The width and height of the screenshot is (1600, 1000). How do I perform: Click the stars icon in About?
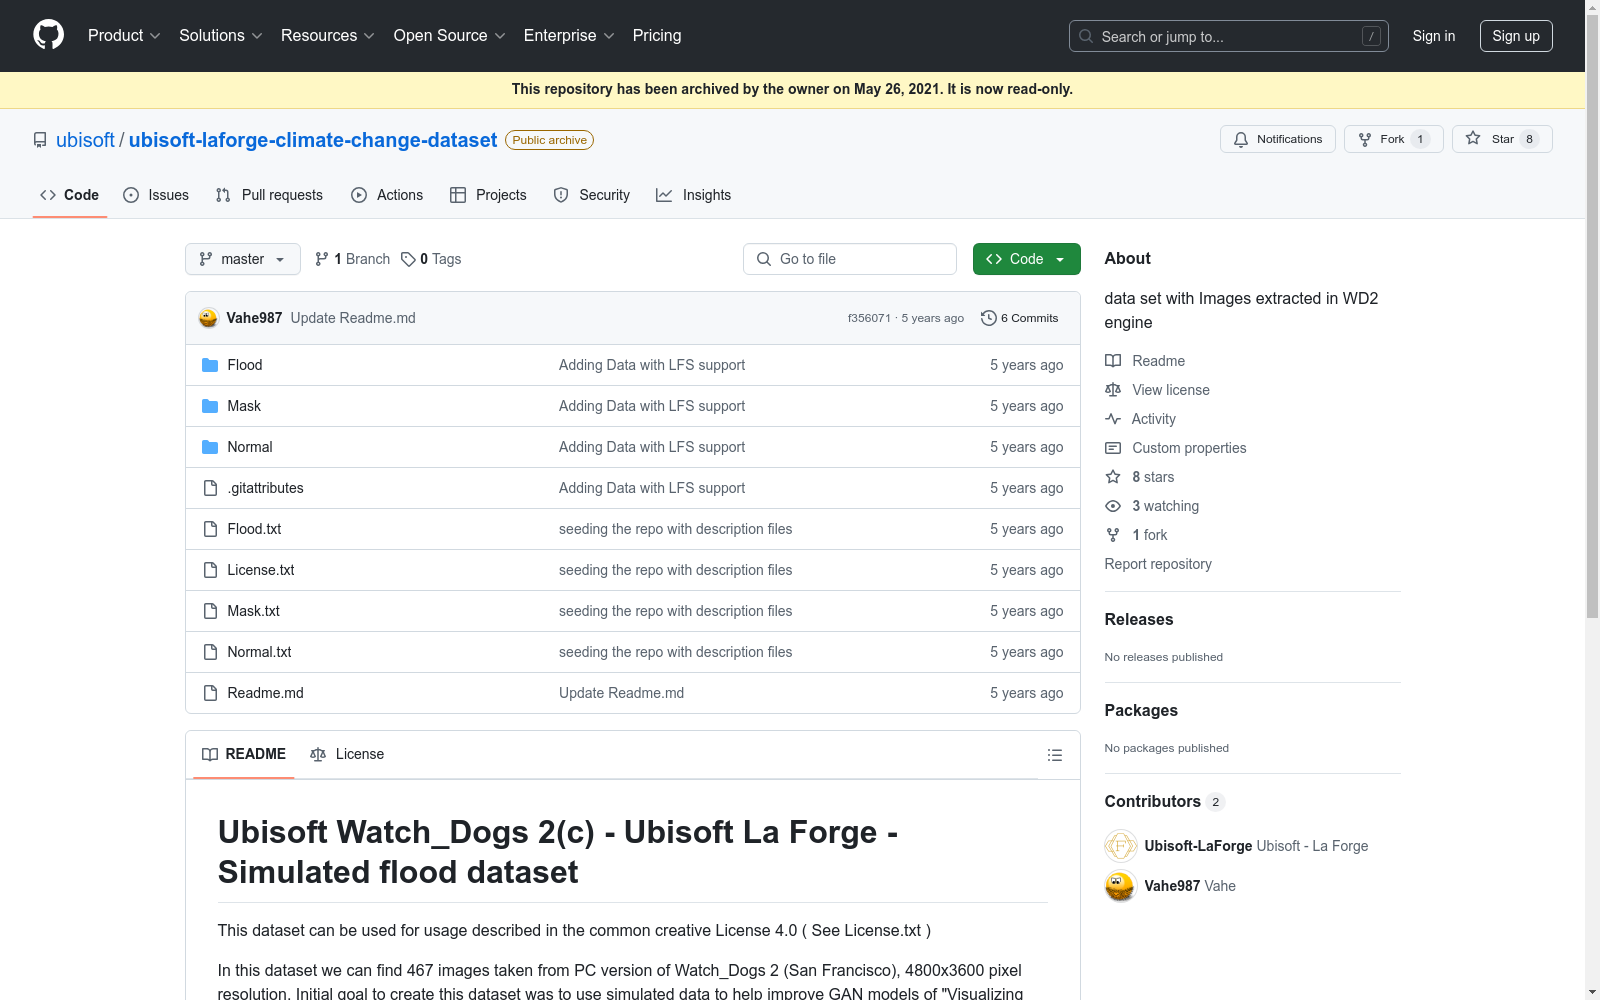click(x=1113, y=477)
